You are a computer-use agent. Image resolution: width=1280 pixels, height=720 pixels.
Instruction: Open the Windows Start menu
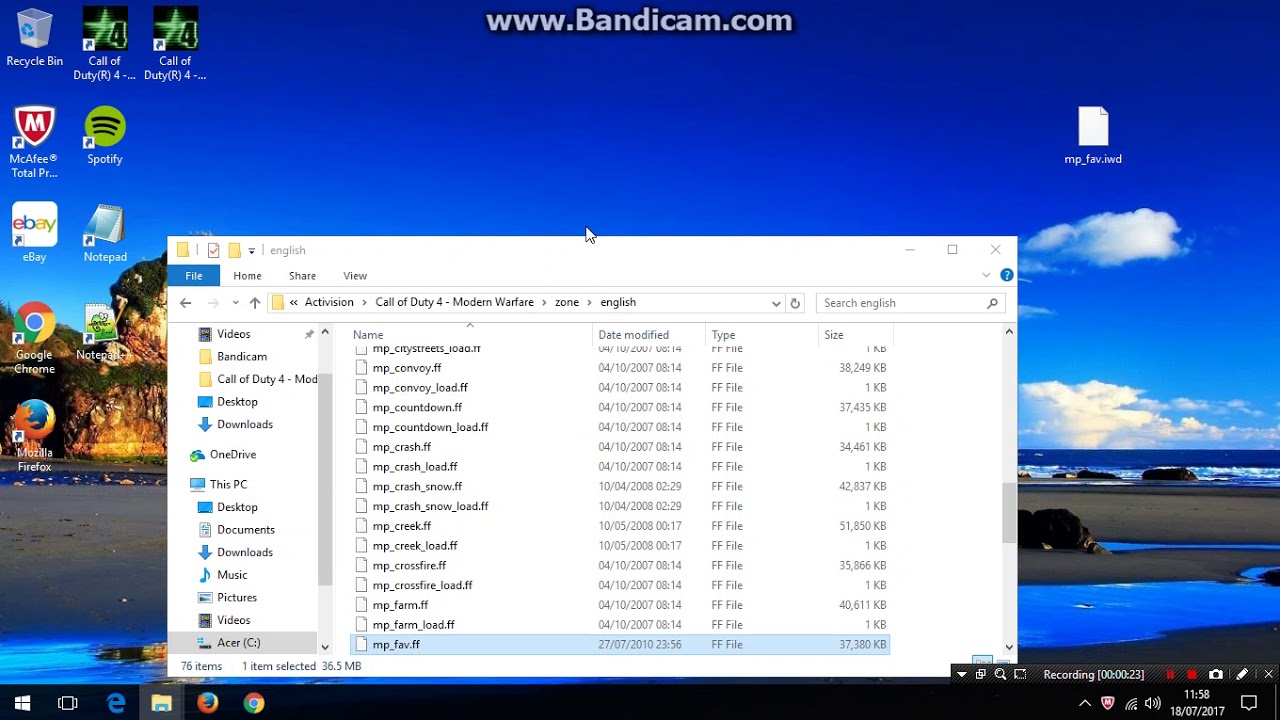[x=22, y=703]
